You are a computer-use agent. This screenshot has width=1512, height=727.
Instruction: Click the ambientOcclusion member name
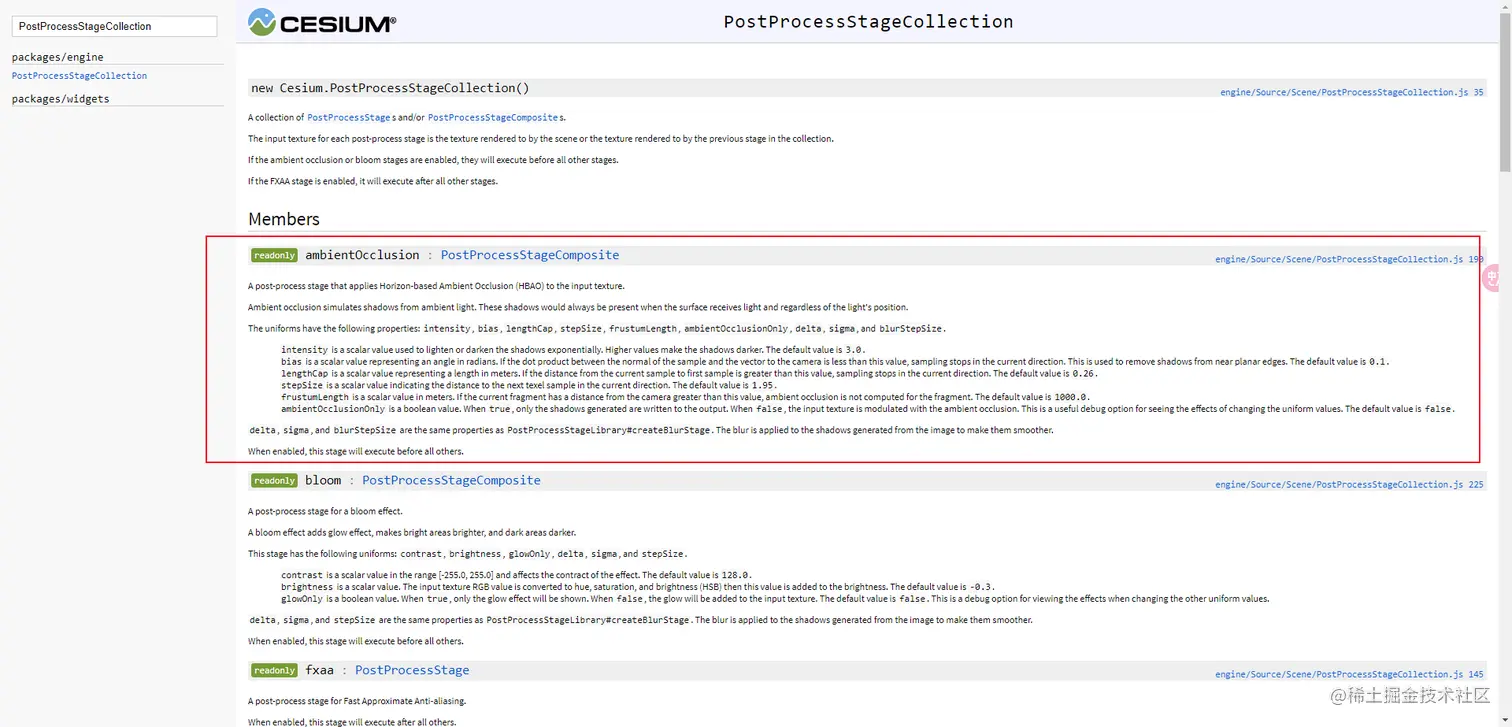[362, 255]
